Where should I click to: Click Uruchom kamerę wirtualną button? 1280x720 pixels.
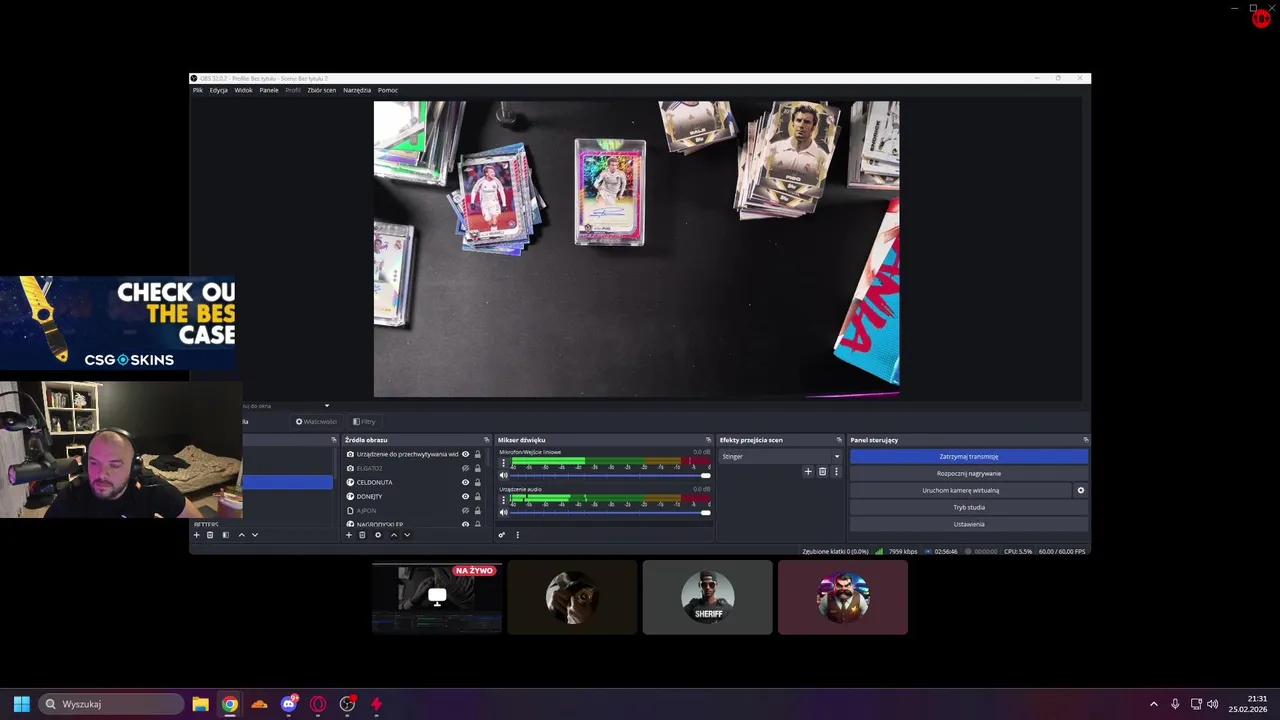click(x=960, y=490)
